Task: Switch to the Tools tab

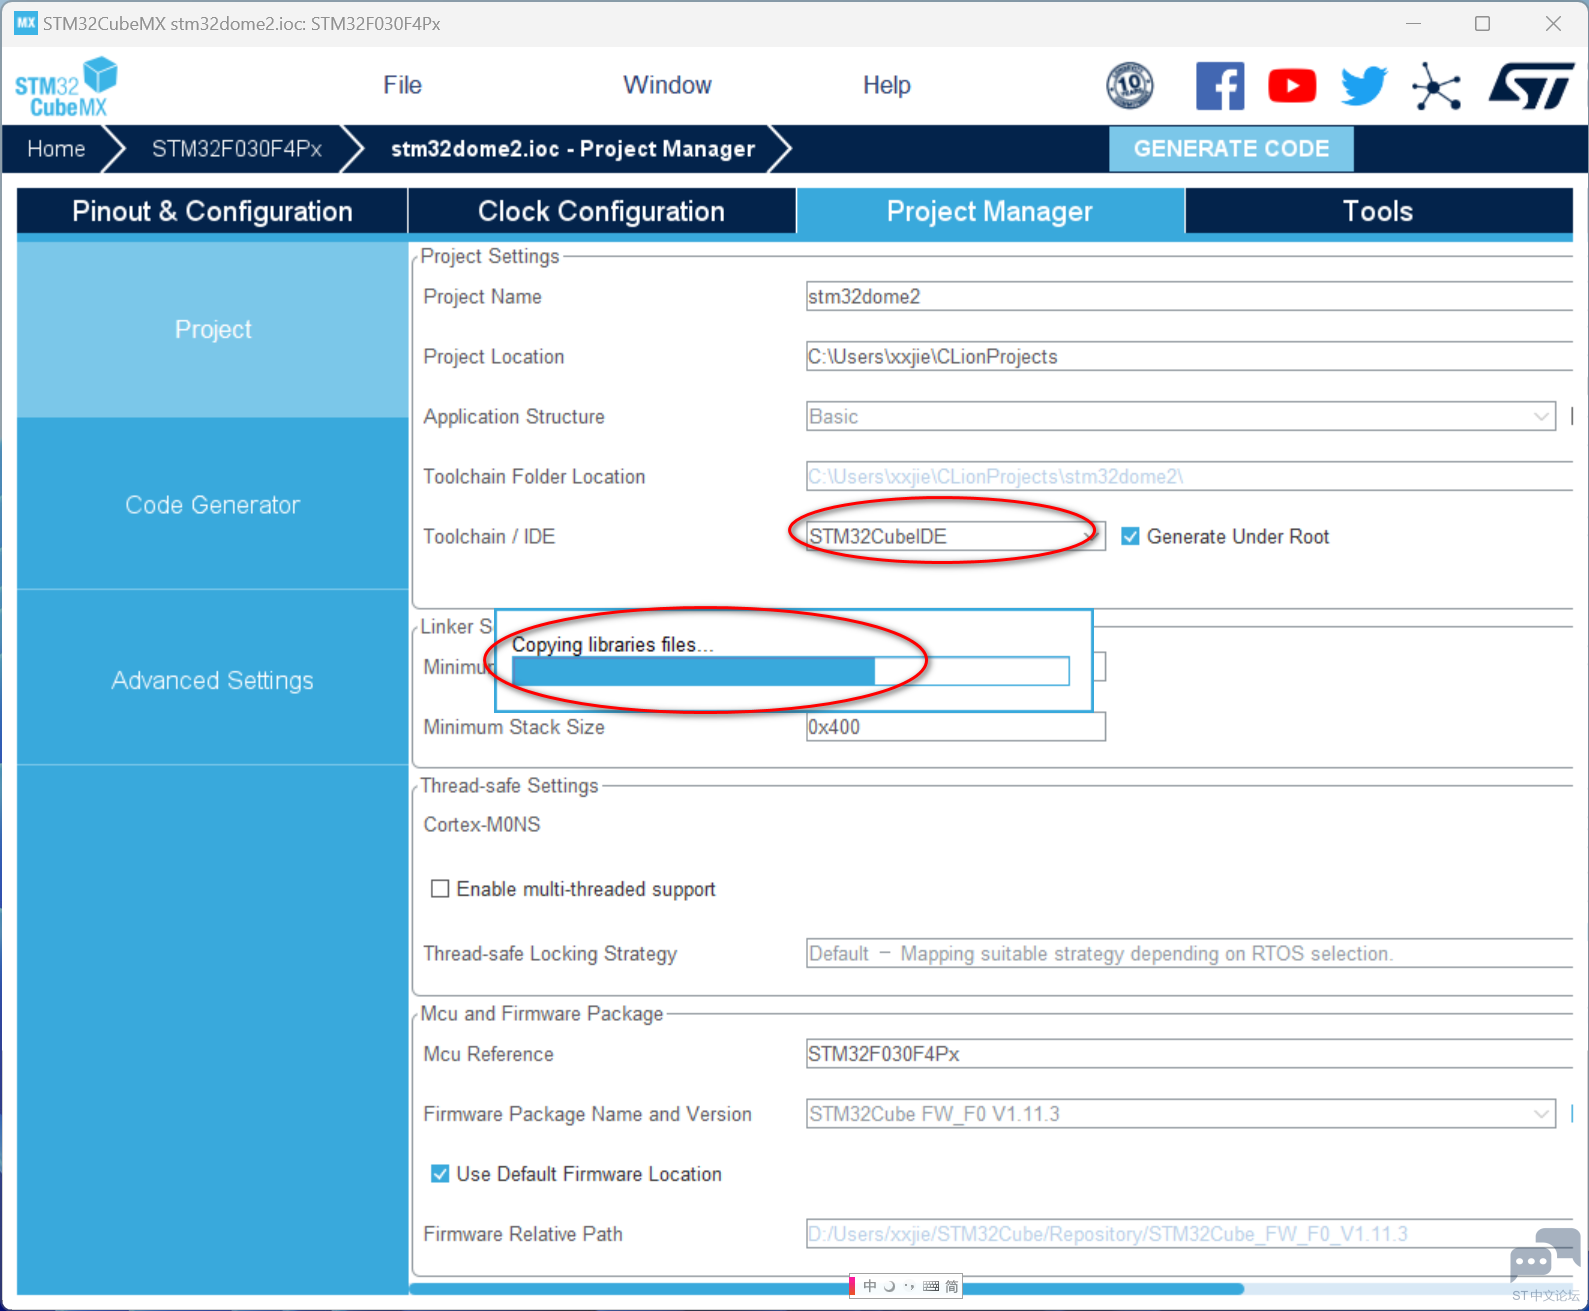Action: (x=1378, y=211)
